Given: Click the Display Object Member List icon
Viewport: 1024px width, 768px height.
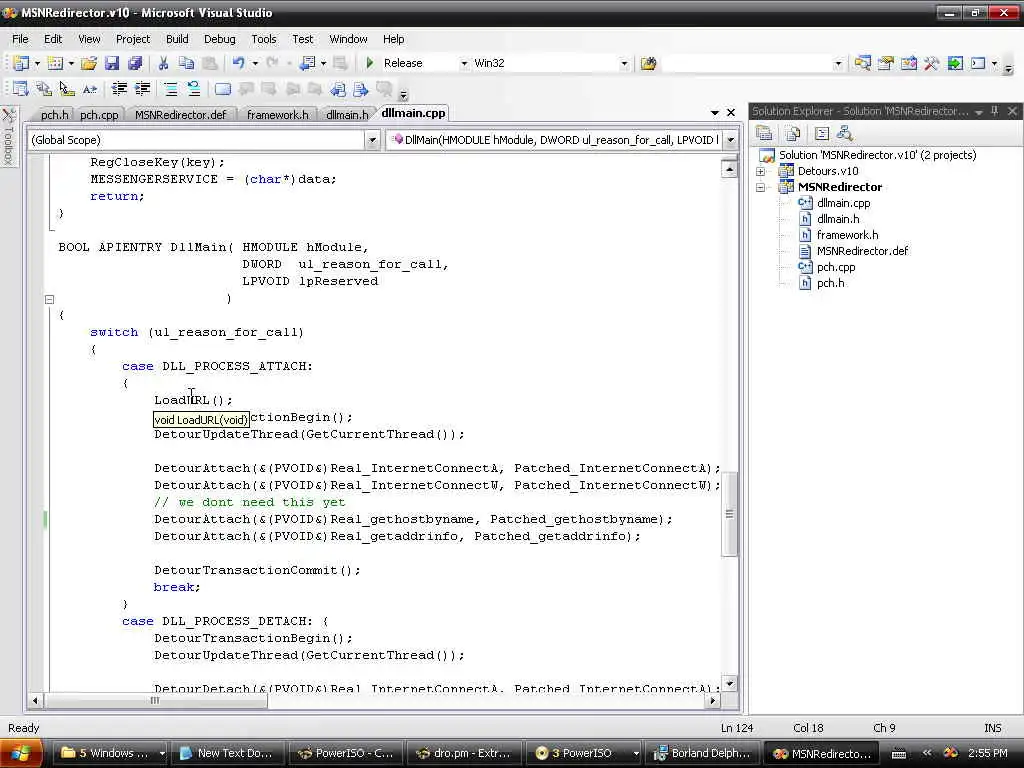Looking at the screenshot, I should (21, 89).
